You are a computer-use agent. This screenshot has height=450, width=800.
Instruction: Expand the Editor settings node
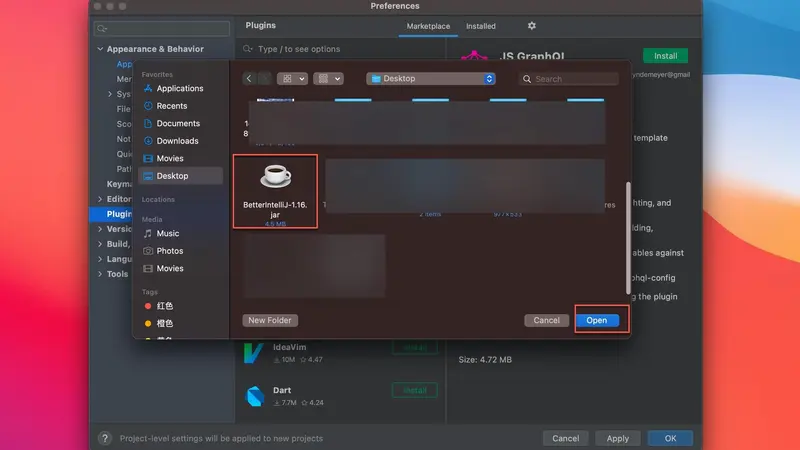click(100, 199)
